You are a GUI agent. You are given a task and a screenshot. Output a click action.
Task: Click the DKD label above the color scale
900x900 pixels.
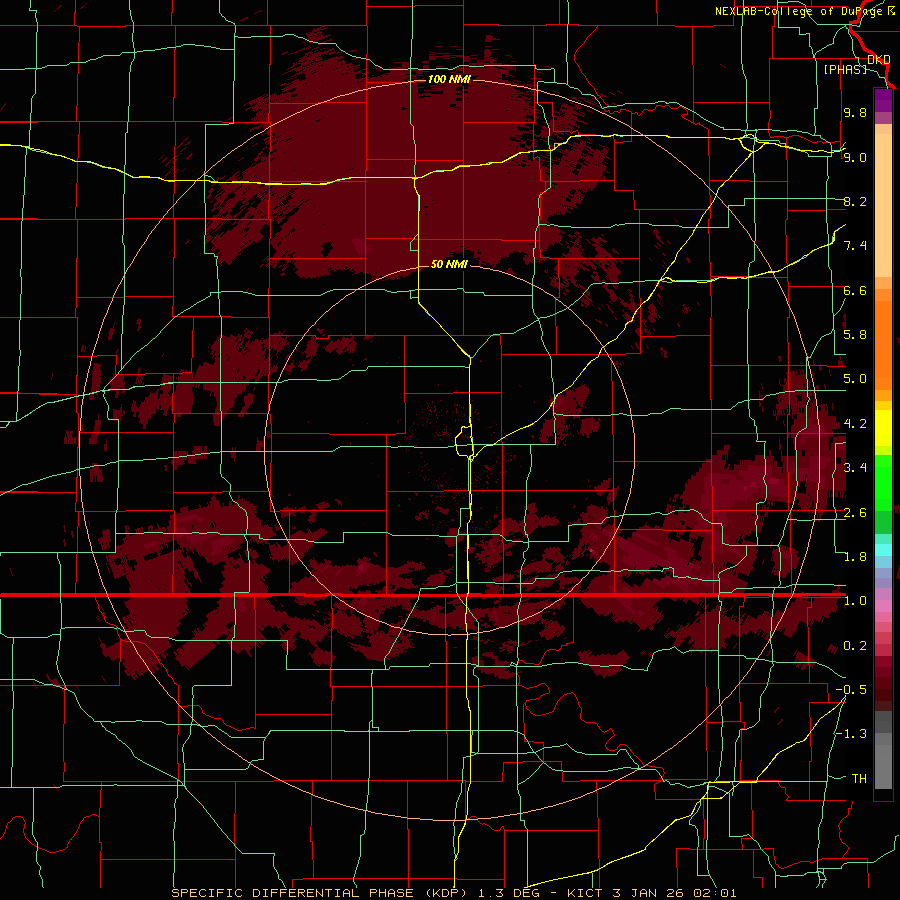879,60
